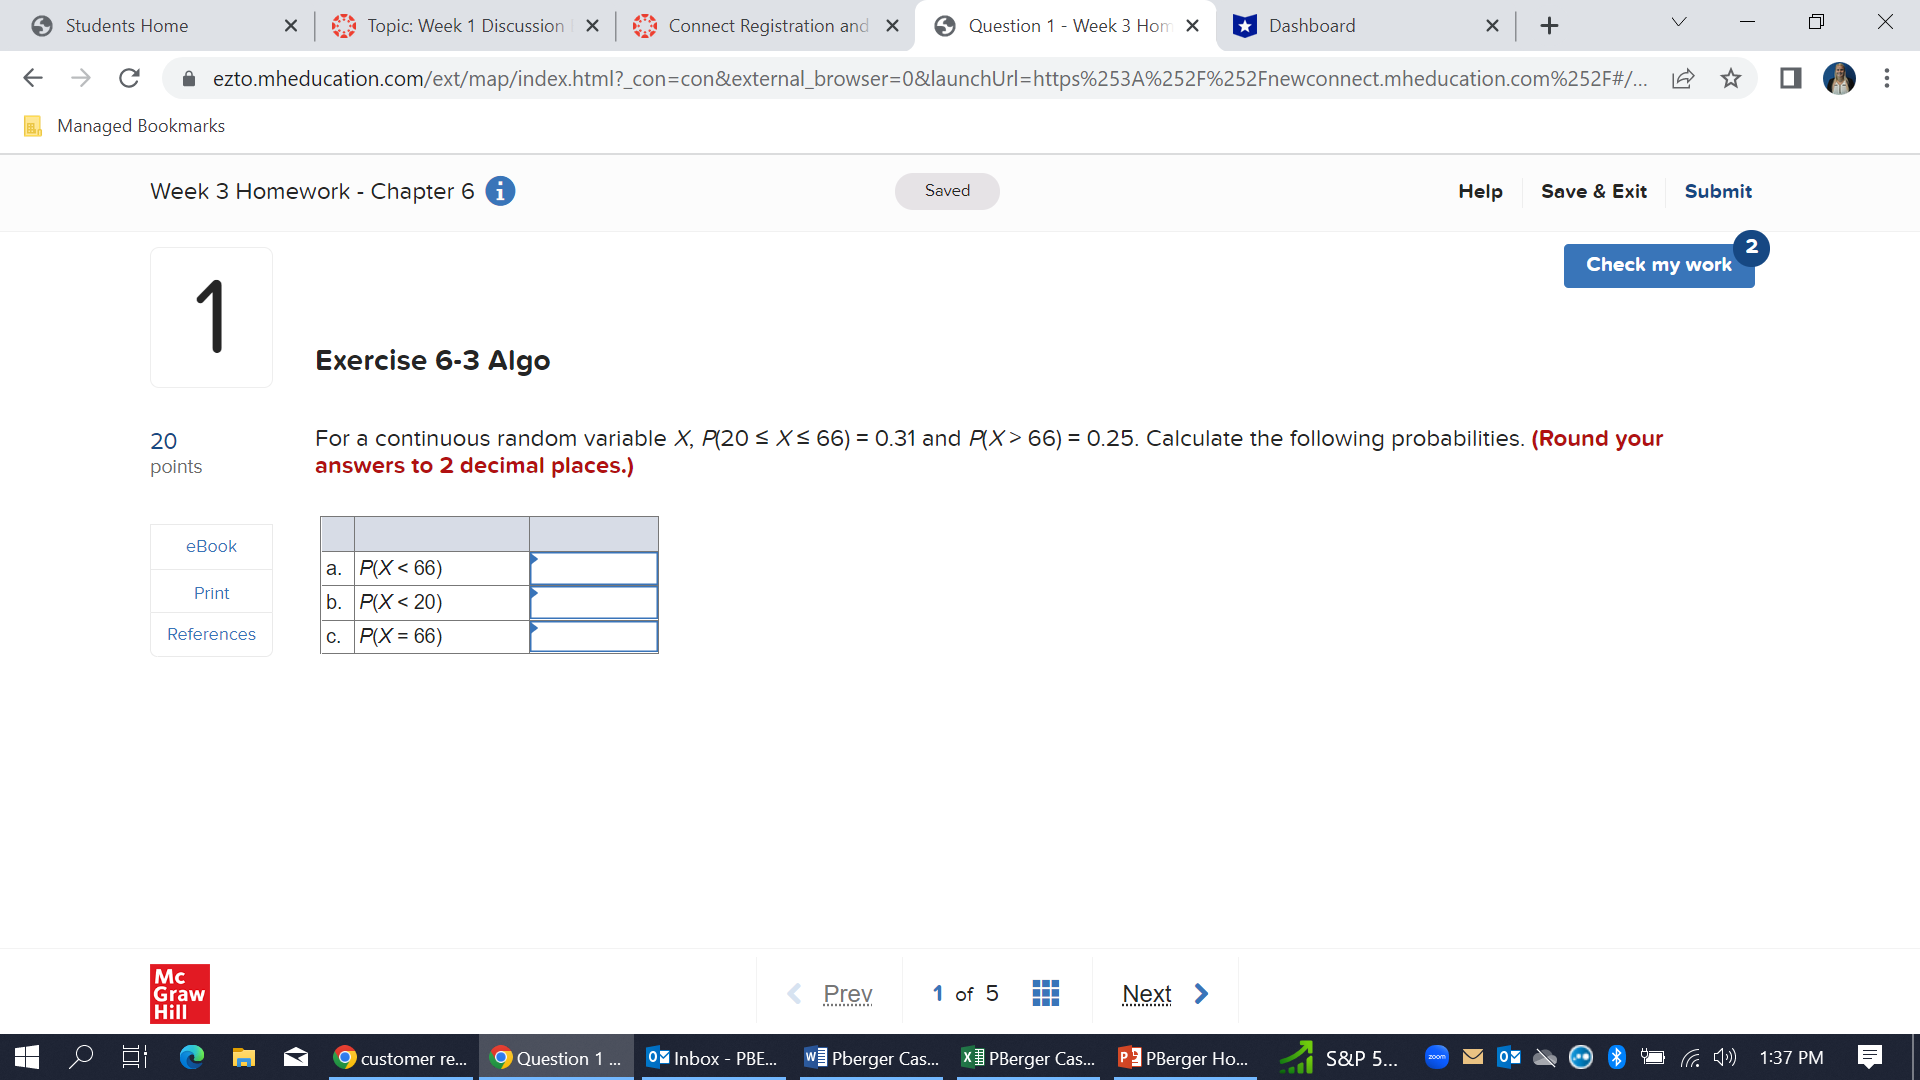Open Microsoft Edge from taskbar
This screenshot has height=1080, width=1920.
pyautogui.click(x=191, y=1057)
